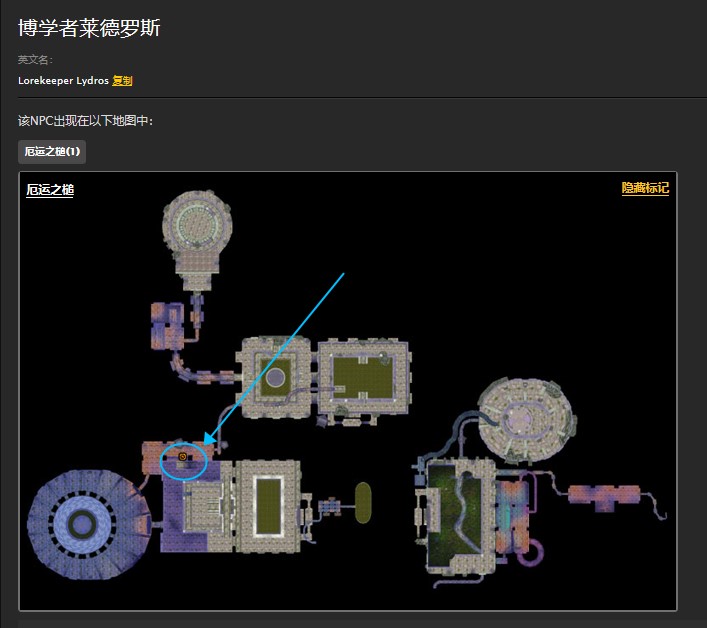Click the small orange-blue room below the tower
The height and width of the screenshot is (628, 707).
pos(166,323)
